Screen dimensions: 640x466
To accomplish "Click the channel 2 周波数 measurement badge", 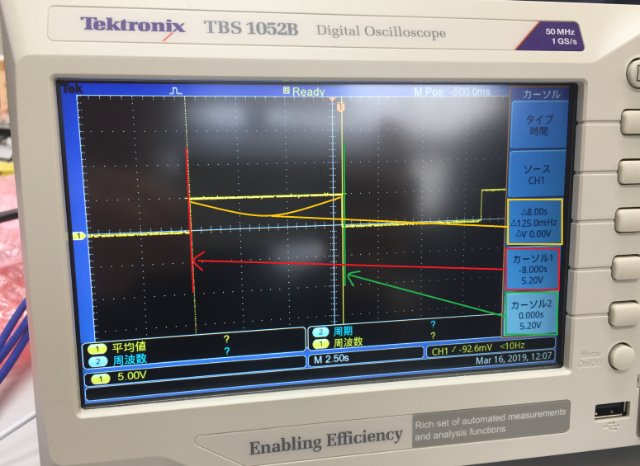I will 98,362.
